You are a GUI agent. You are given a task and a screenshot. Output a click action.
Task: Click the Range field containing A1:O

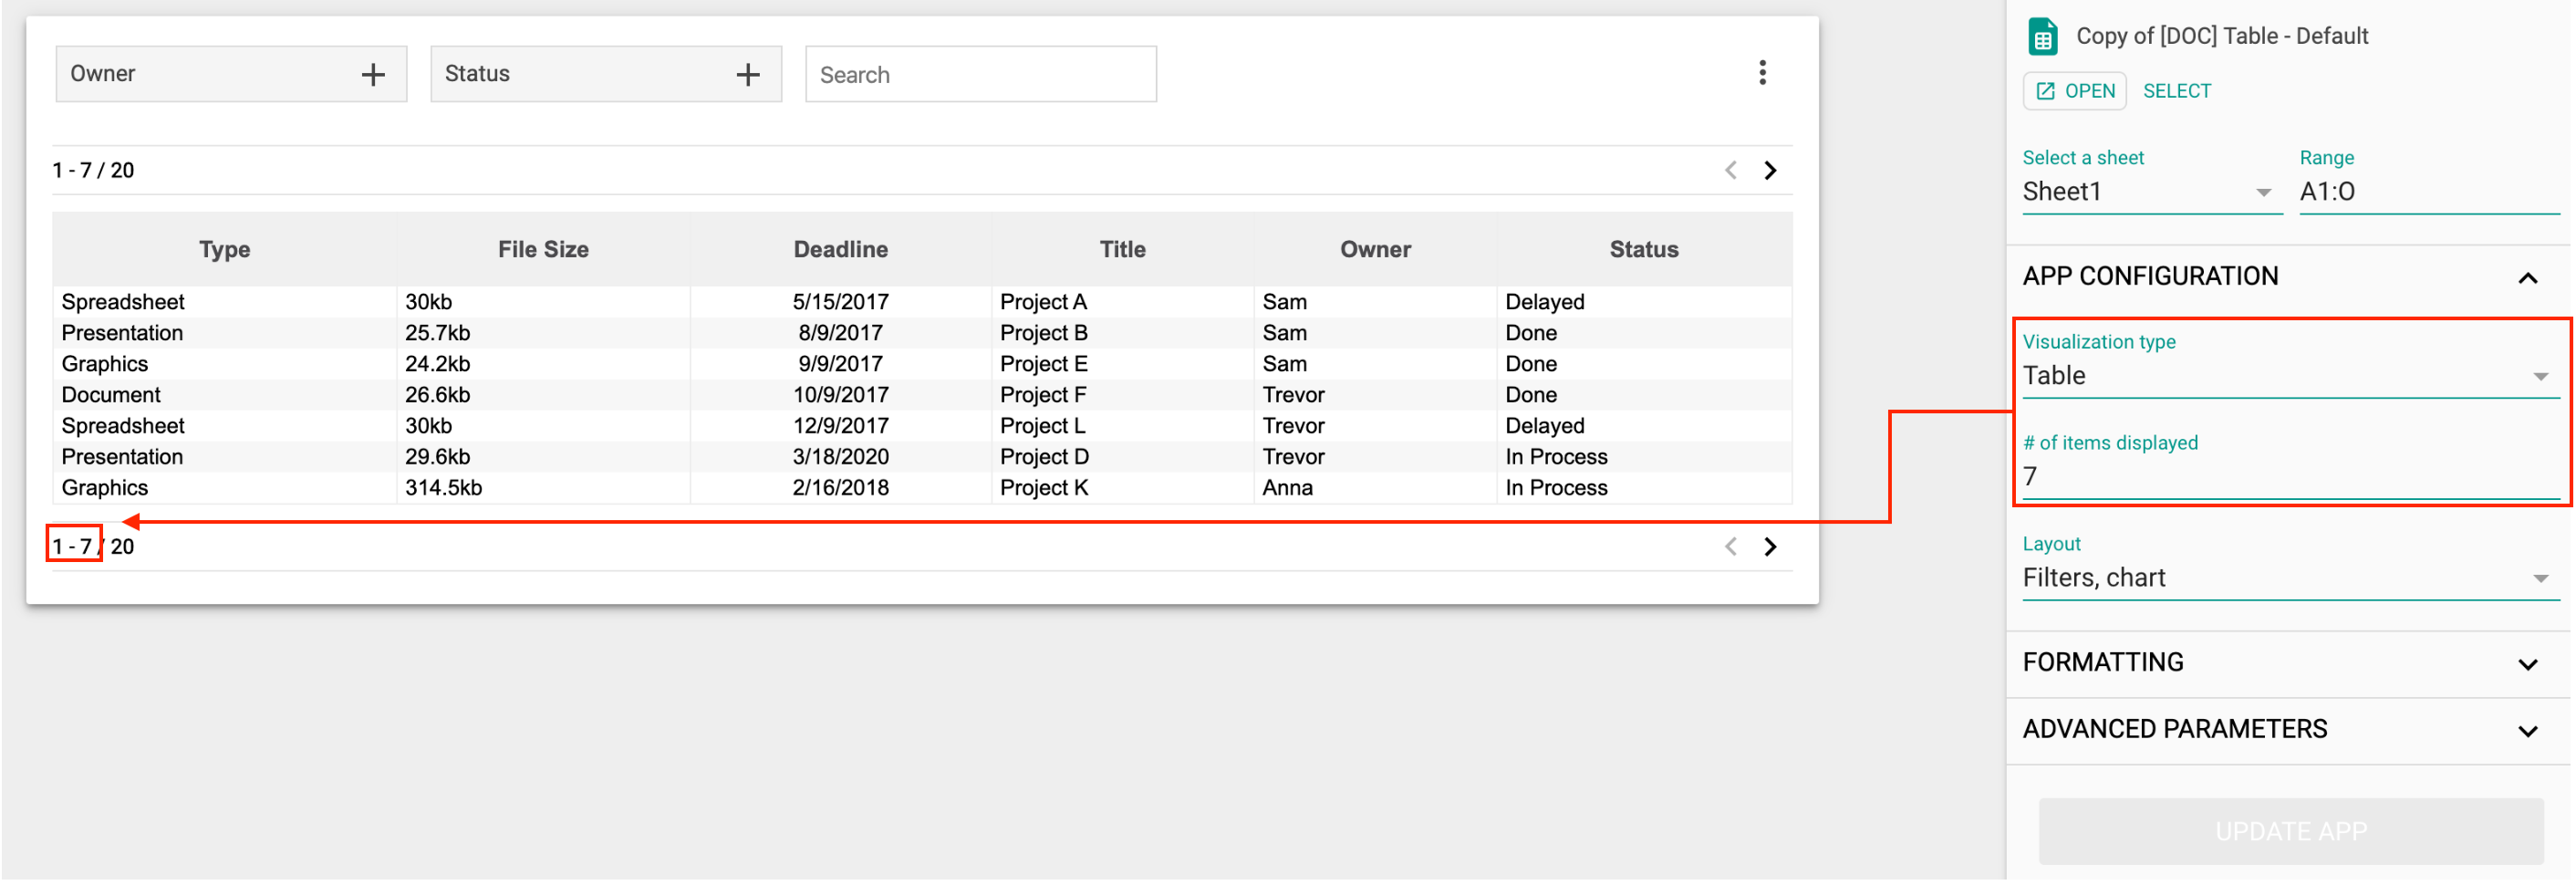pos(2430,192)
